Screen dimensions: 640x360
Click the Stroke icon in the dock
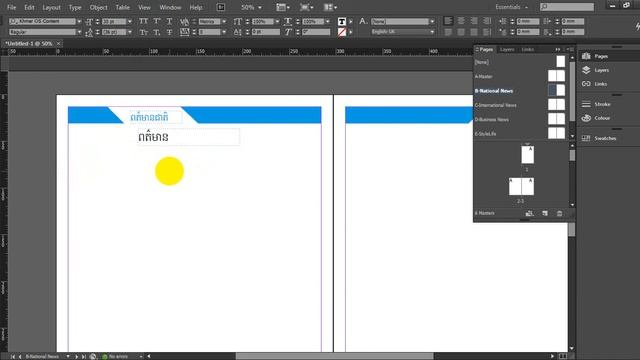[x=586, y=104]
